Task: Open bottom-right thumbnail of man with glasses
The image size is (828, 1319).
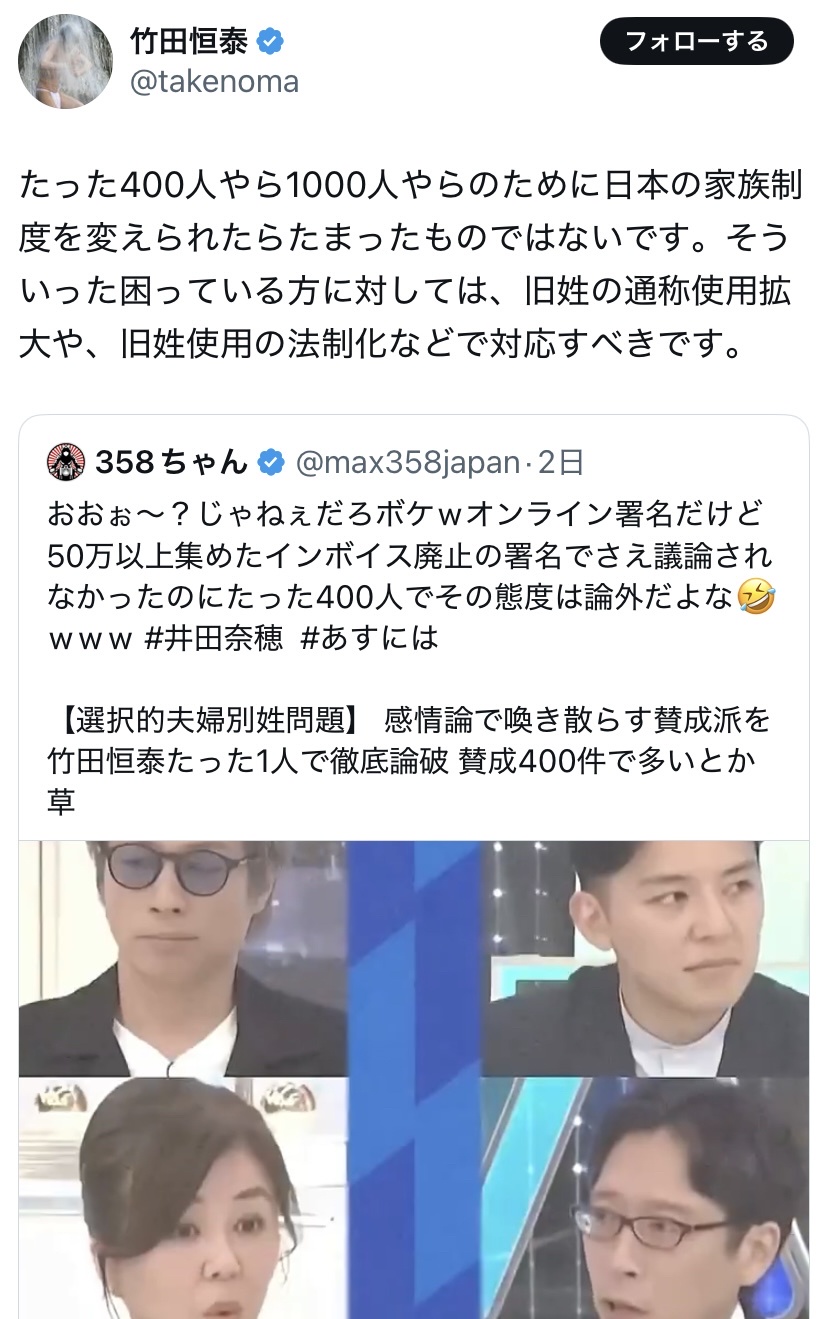Action: coord(645,1198)
